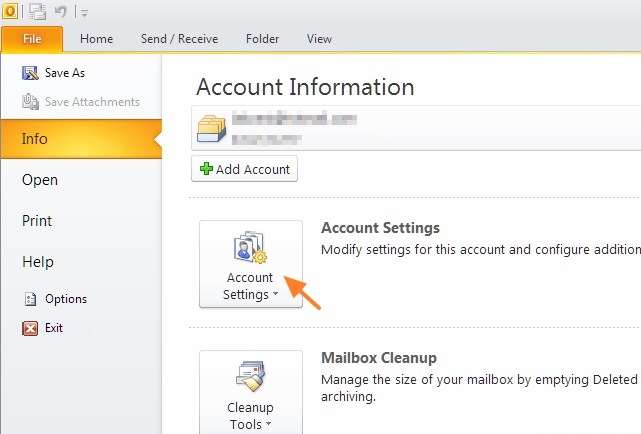The image size is (641, 434).
Task: Open the View ribbon tab
Action: 319,39
